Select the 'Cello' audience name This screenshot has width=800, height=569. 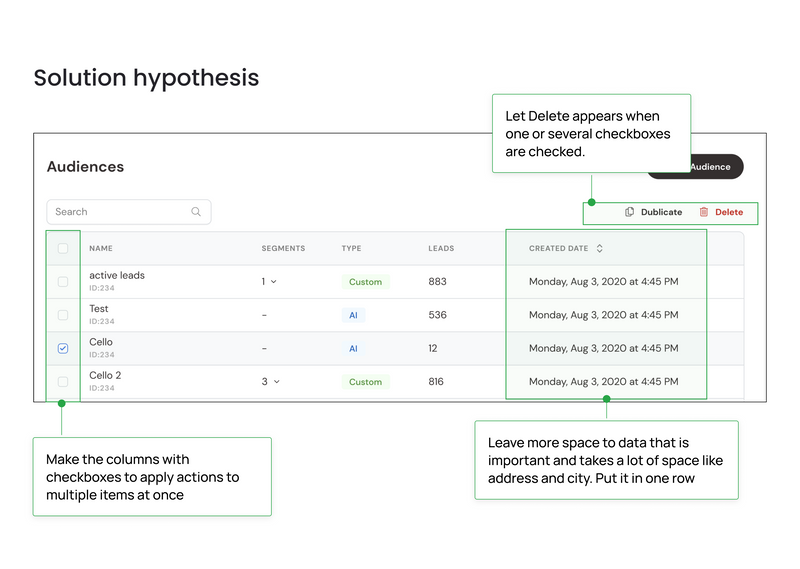click(101, 342)
